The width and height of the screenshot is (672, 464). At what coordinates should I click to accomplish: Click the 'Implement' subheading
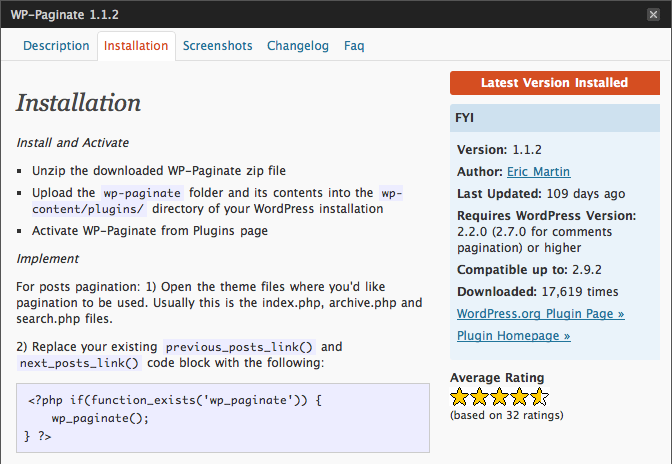click(48, 259)
